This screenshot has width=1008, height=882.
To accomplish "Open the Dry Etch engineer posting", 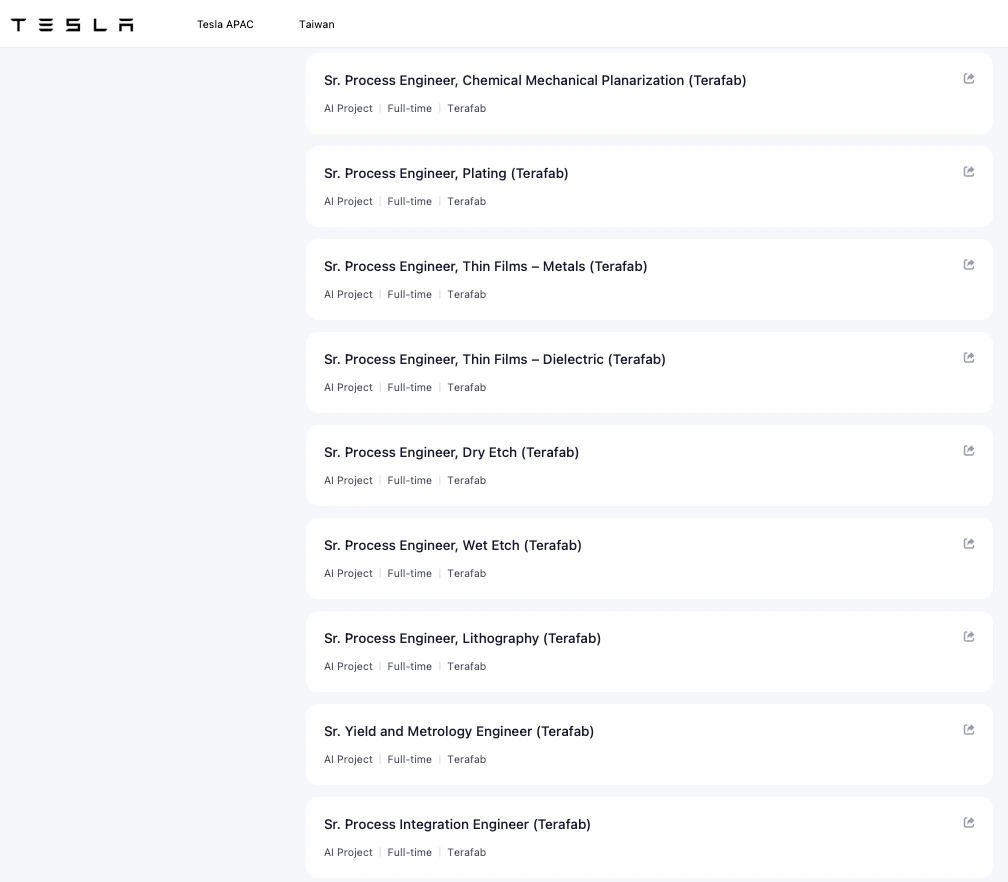I will (451, 453).
